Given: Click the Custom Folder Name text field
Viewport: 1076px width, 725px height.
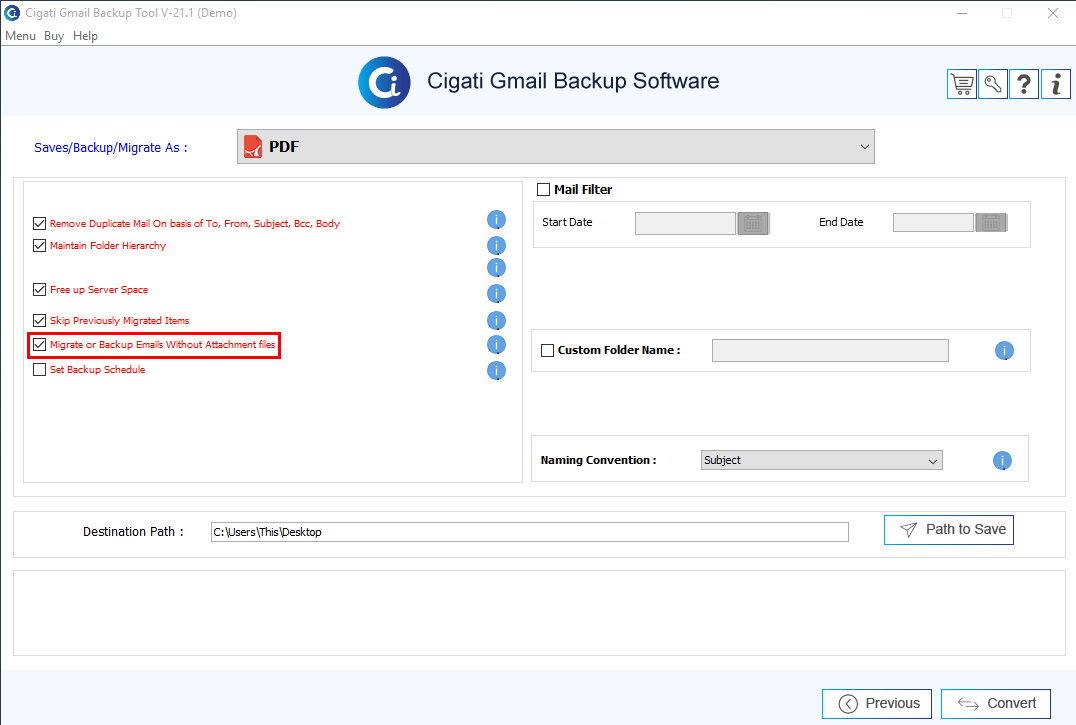Looking at the screenshot, I should (x=830, y=350).
